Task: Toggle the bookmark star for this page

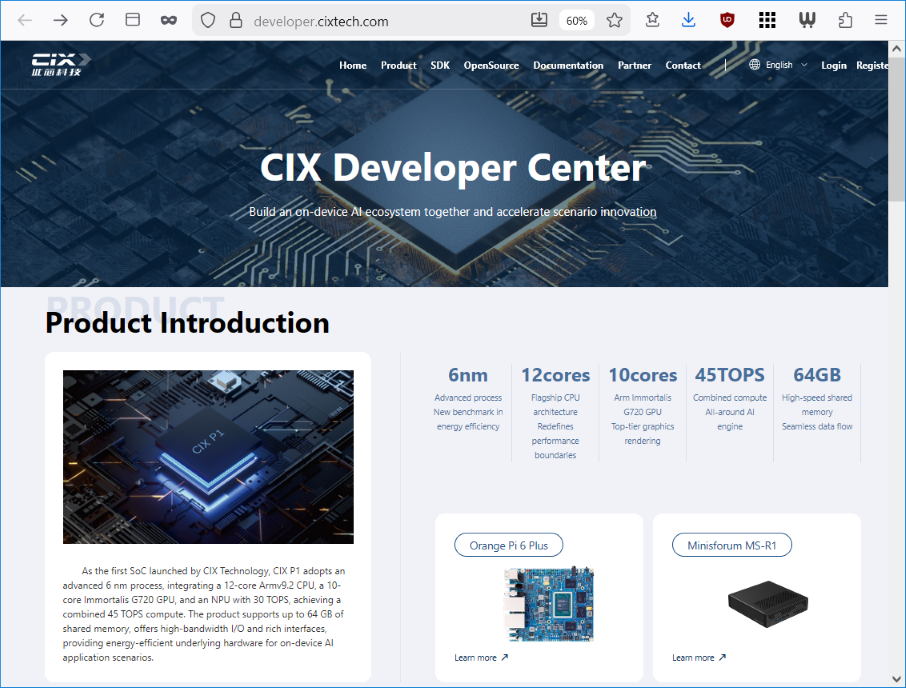Action: 614,20
